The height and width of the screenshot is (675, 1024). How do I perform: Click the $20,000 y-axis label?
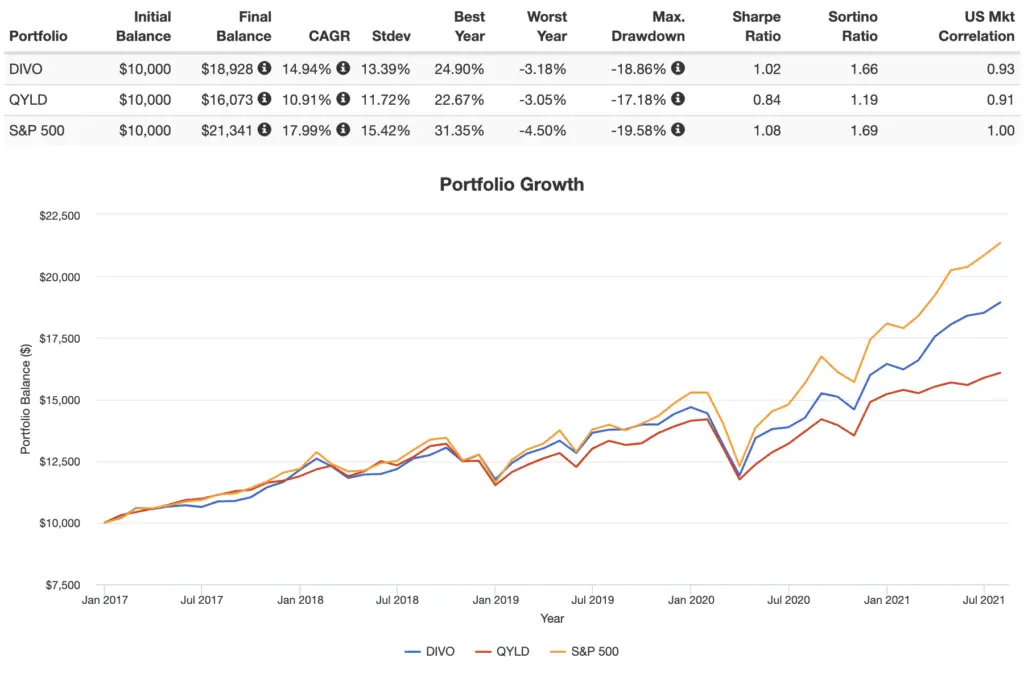coord(59,277)
